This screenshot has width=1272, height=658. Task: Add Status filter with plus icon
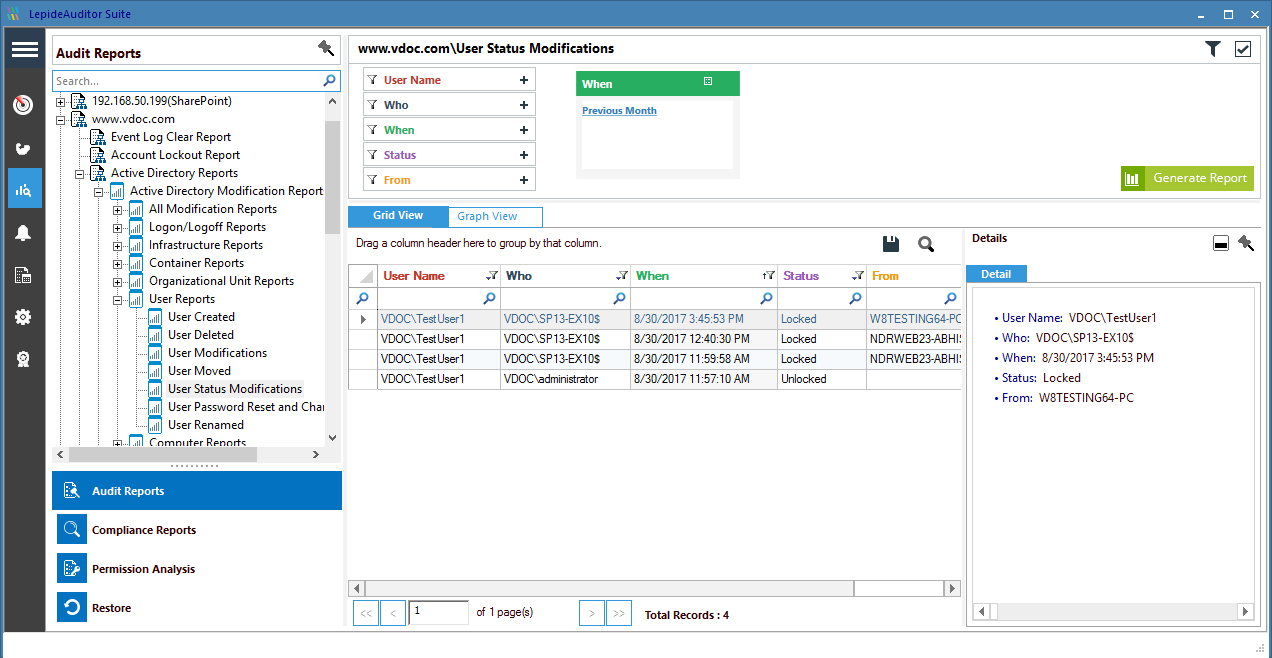coord(524,155)
